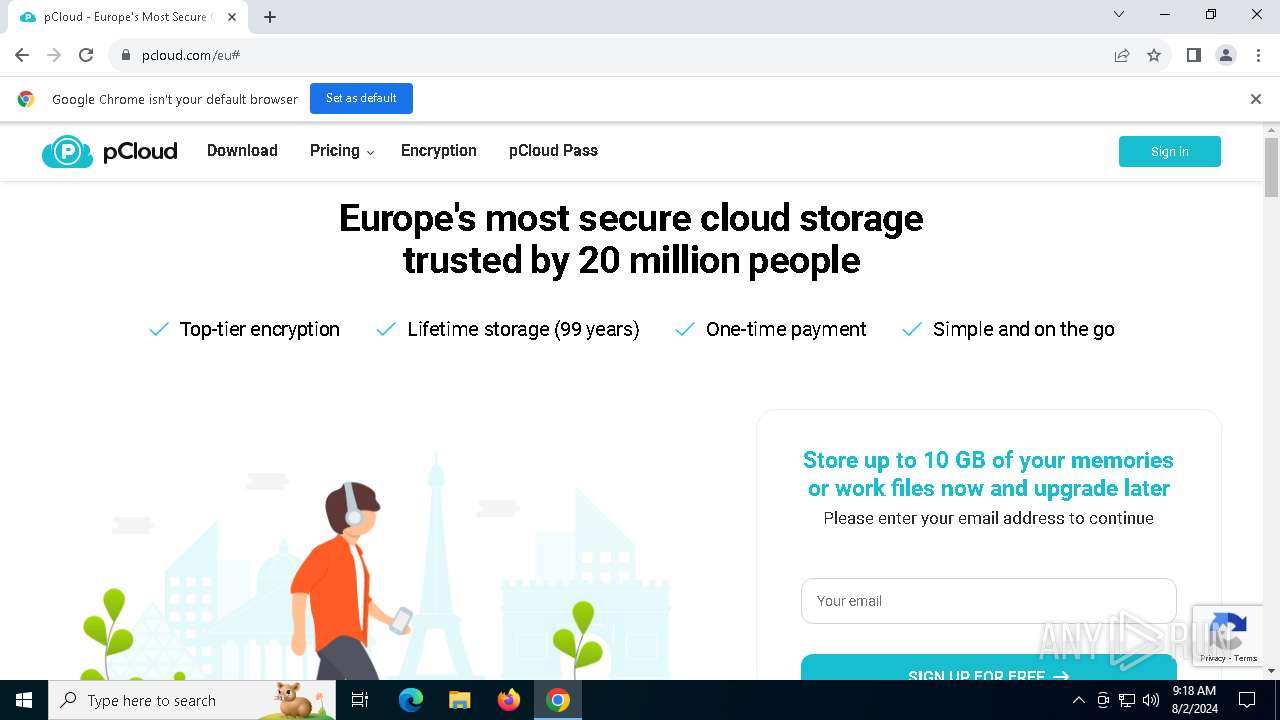Launch Microsoft Edge from the taskbar
This screenshot has width=1280, height=720.
coord(411,700)
